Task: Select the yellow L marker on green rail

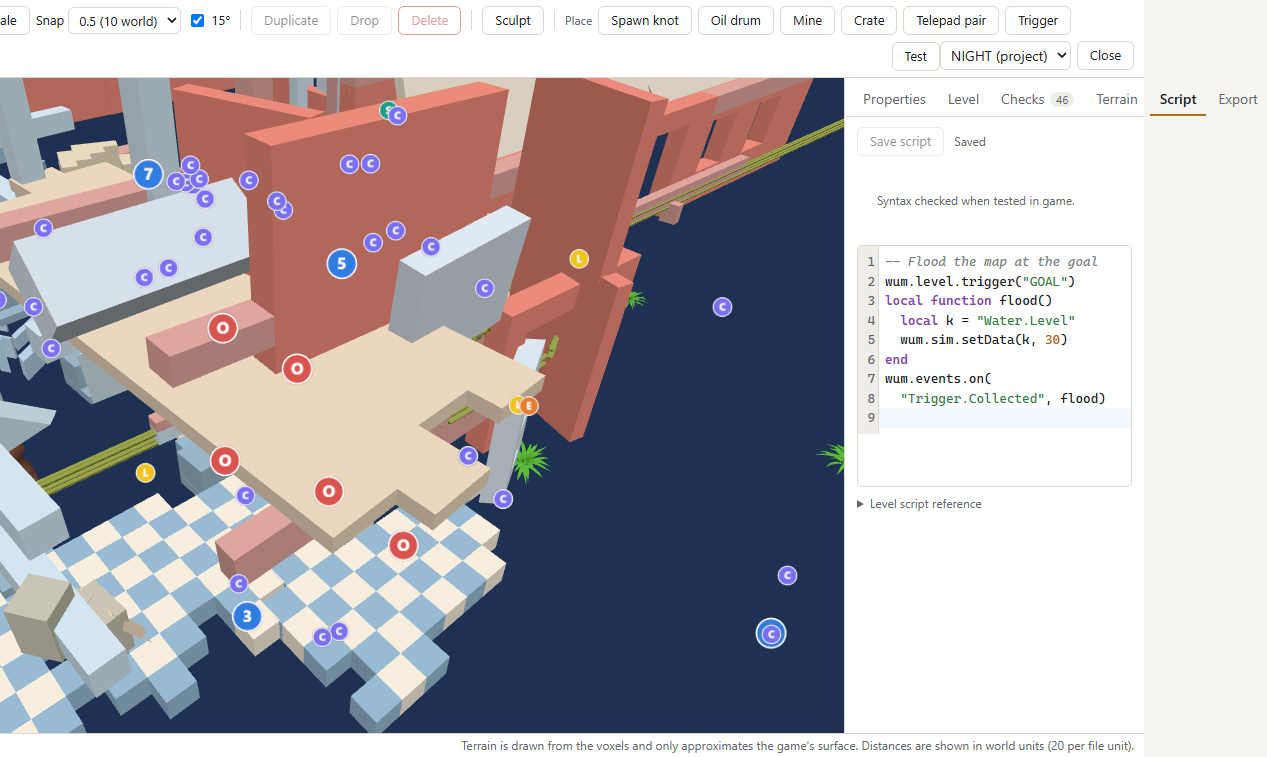Action: (x=146, y=472)
